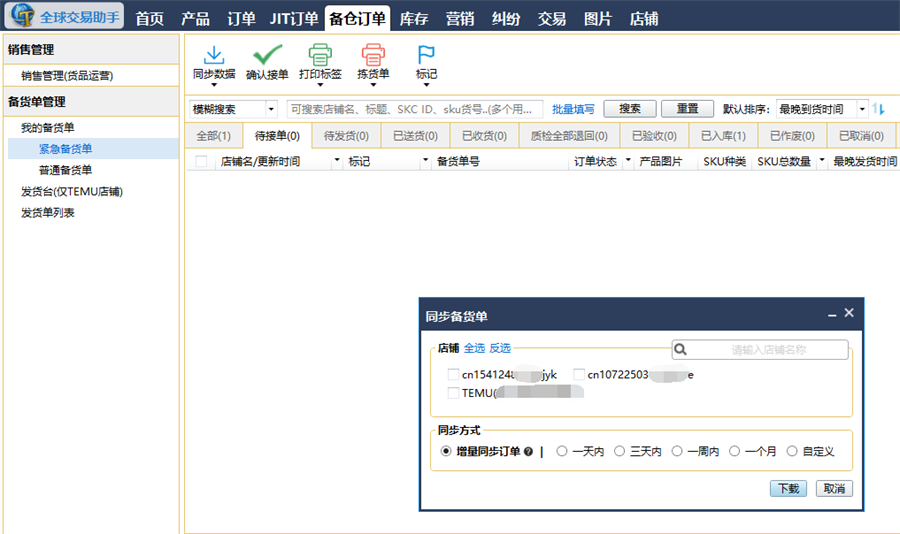Open the 模糊搜索 search mode dropdown
This screenshot has width=900, height=534.
click(x=271, y=109)
